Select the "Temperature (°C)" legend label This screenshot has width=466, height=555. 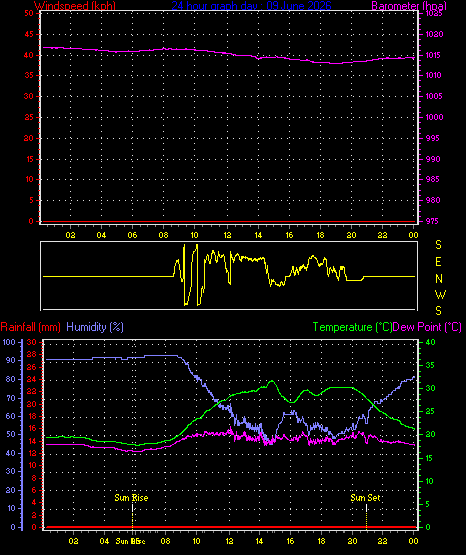[352, 327]
